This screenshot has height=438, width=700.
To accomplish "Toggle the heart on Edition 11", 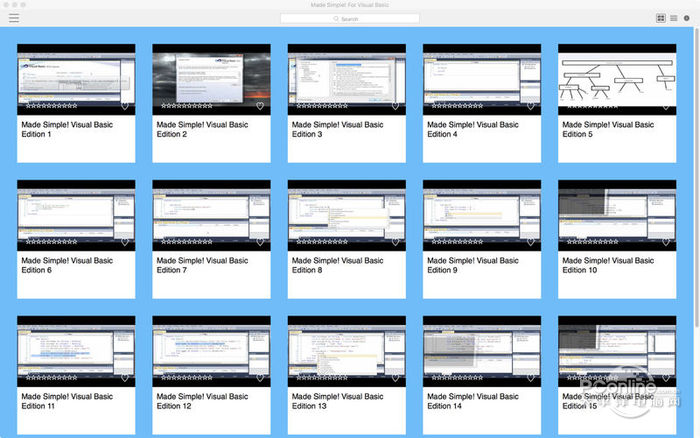I will [x=125, y=378].
